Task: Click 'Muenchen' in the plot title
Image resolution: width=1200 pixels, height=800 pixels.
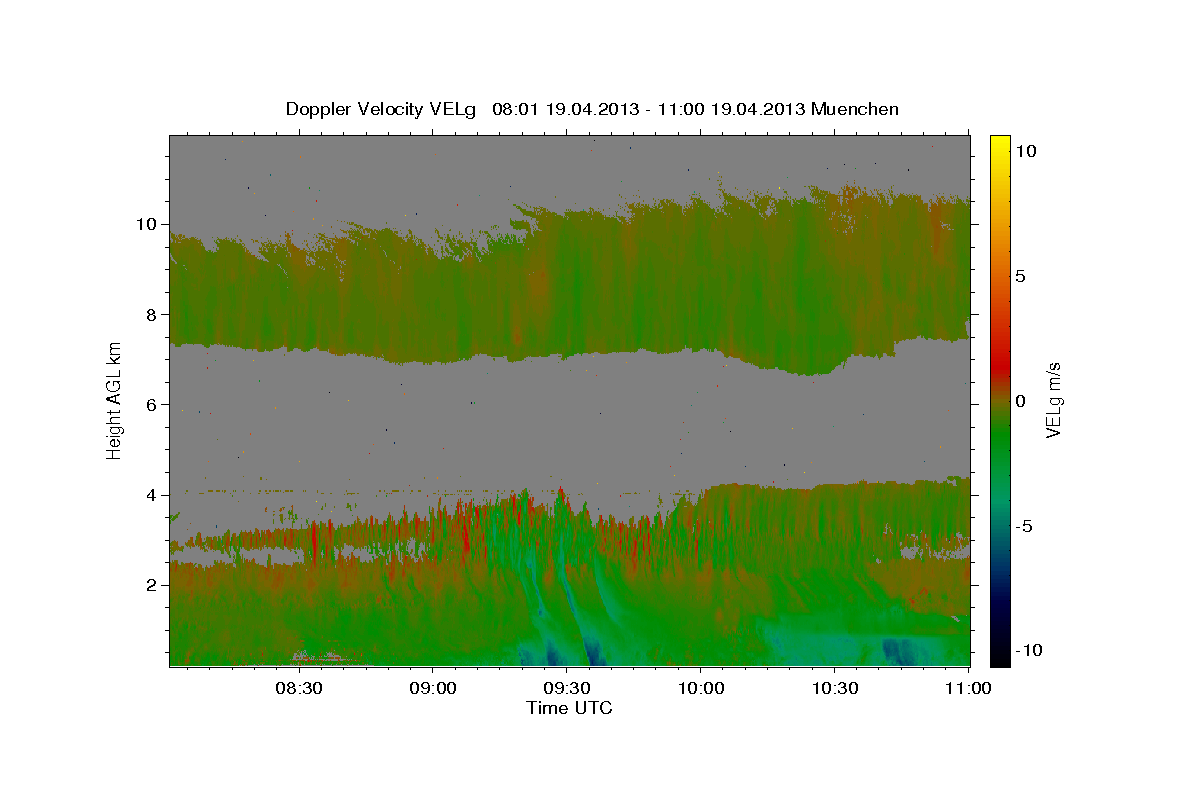Action: tap(856, 109)
